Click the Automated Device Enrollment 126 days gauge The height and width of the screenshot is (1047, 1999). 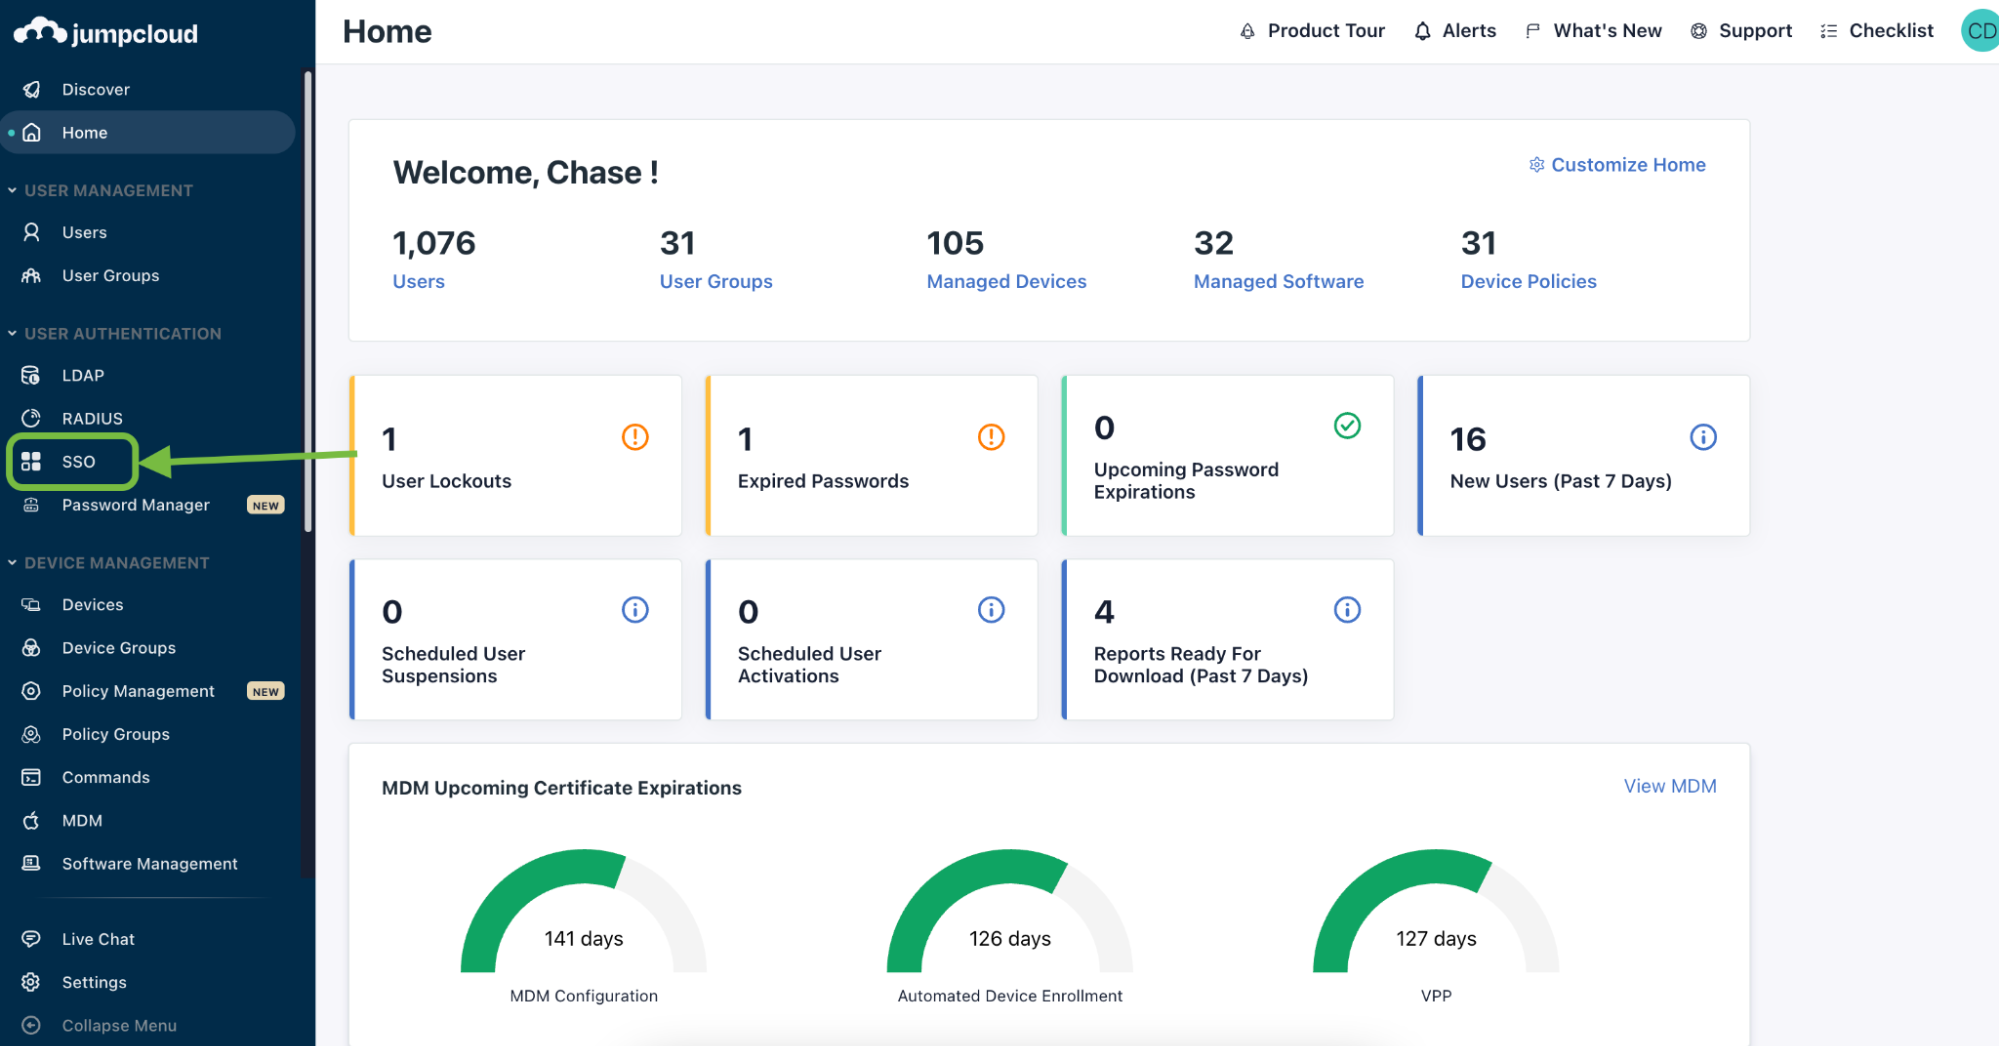pos(1009,910)
